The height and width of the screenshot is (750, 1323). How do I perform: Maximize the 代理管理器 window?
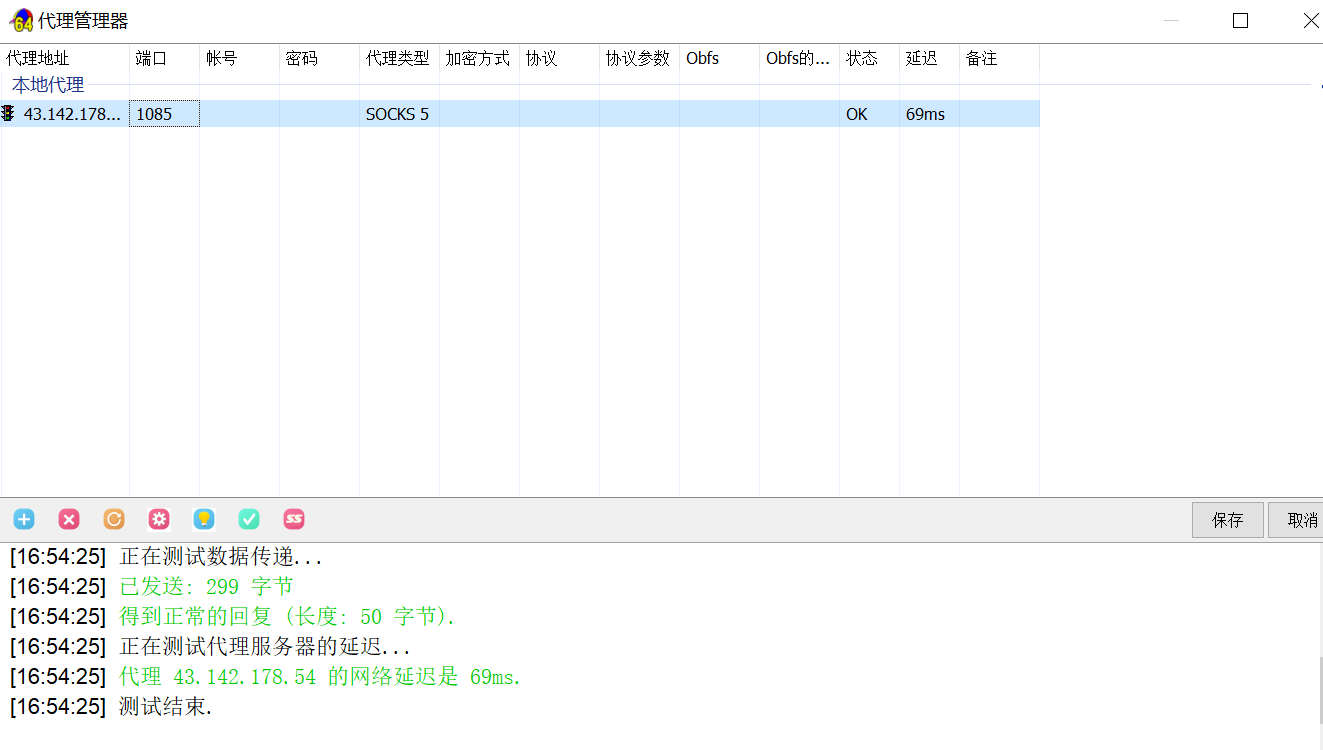(x=1241, y=21)
